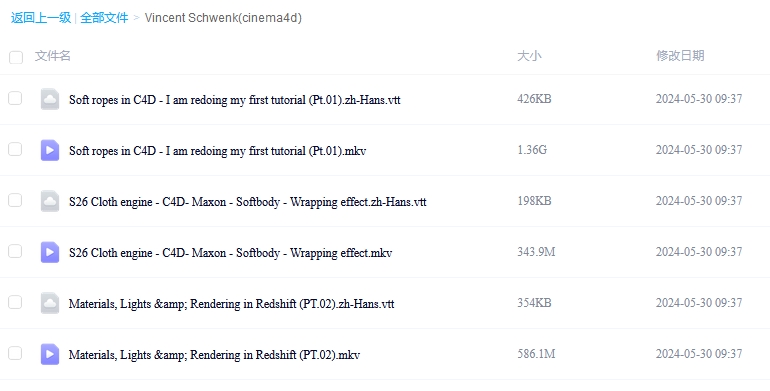
Task: Tick the select-all checkbox beside 文件名
Action: [x=16, y=57]
